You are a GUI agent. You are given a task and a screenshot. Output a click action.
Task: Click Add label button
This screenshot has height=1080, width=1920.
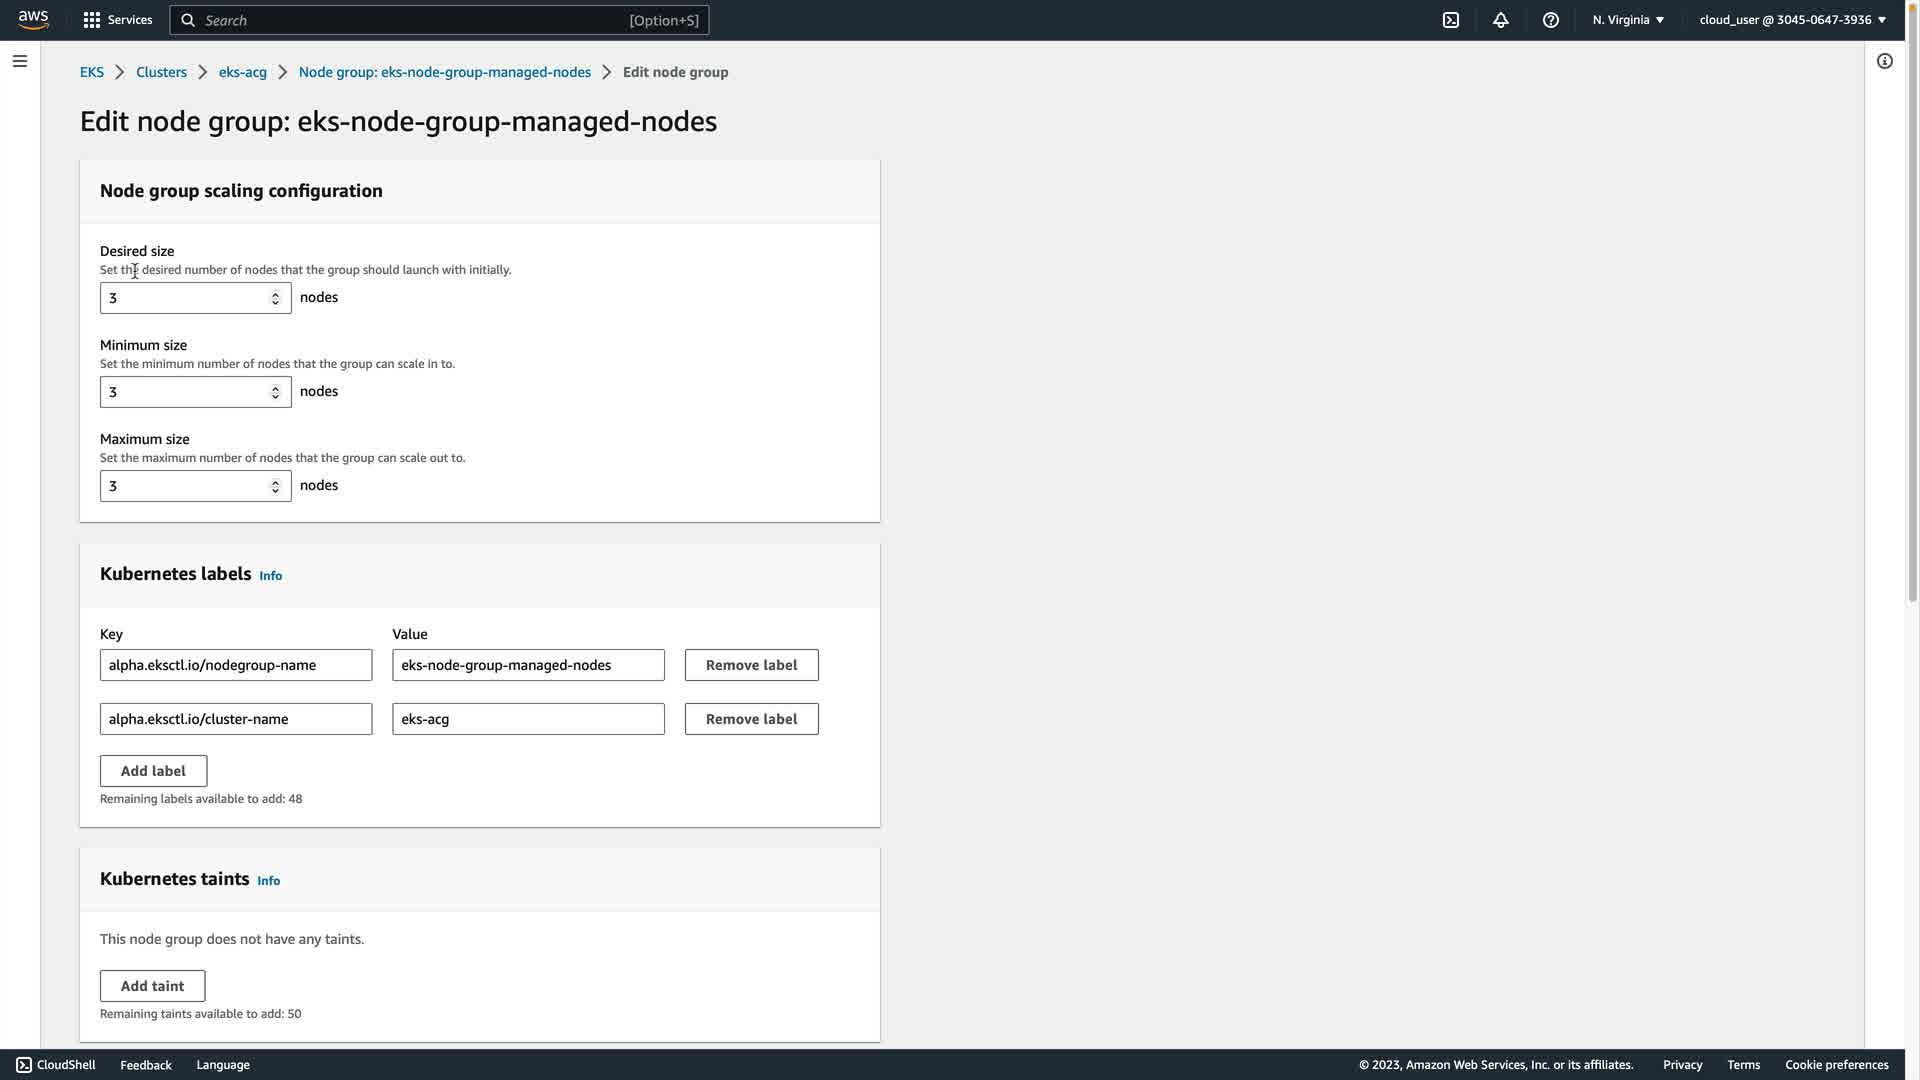point(153,771)
